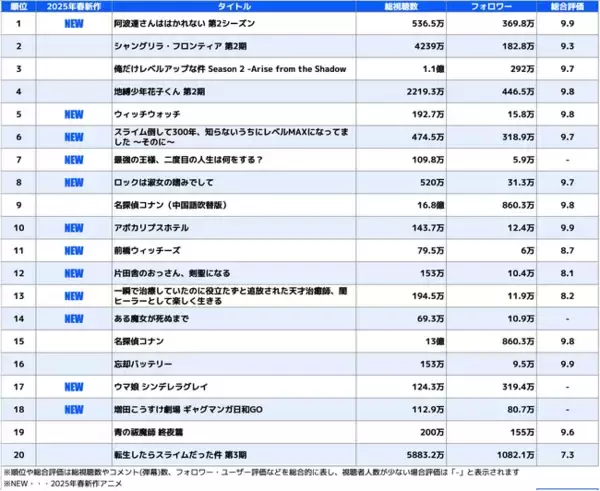Click the フォロワー column header
The width and height of the screenshot is (600, 491).
[491, 7]
